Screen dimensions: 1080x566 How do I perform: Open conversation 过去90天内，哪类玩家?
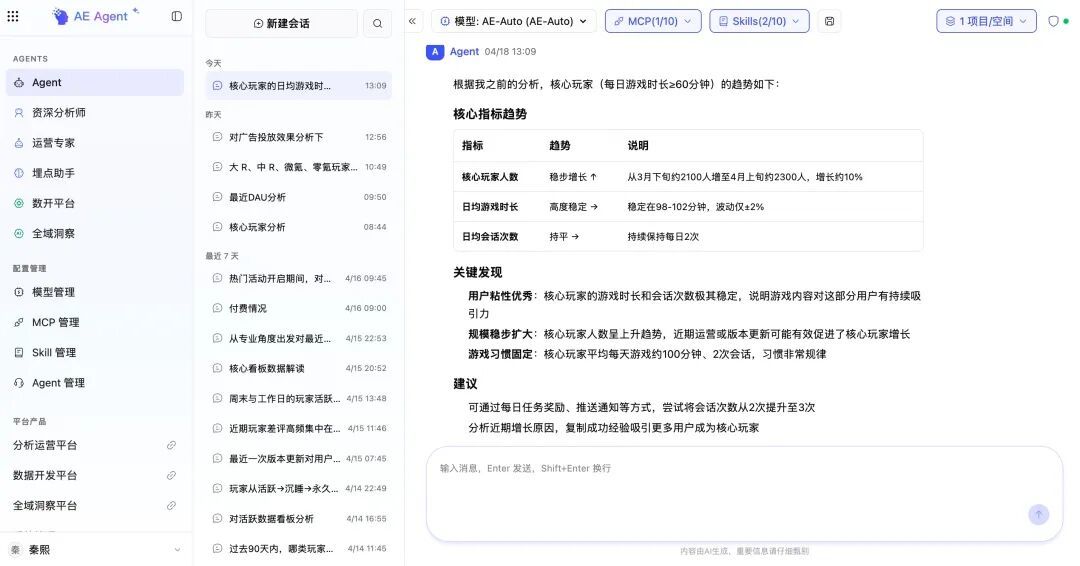298,549
